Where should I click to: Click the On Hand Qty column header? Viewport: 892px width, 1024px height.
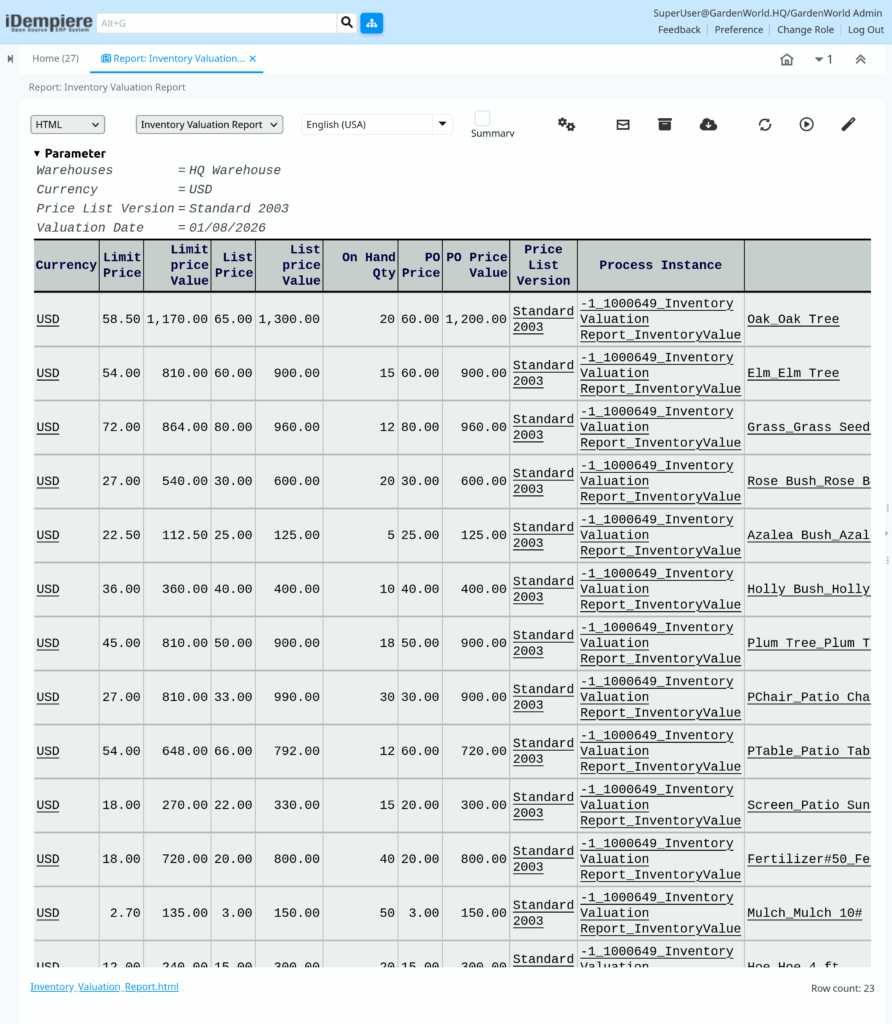360,265
